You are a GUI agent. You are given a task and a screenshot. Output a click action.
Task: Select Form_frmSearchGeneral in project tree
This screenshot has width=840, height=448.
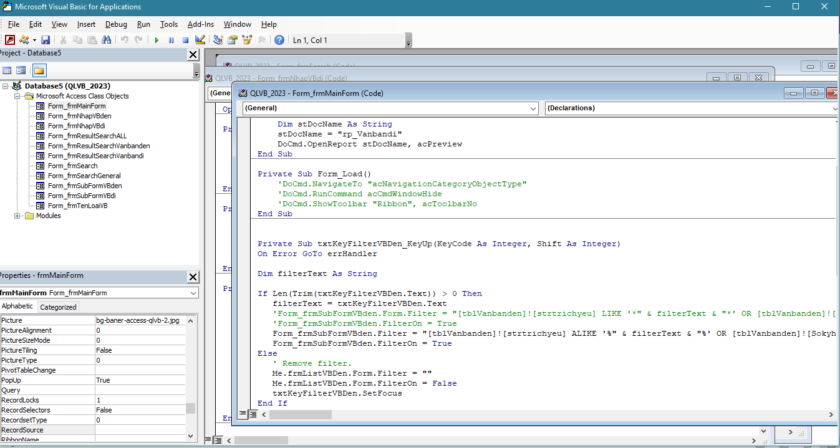[84, 175]
